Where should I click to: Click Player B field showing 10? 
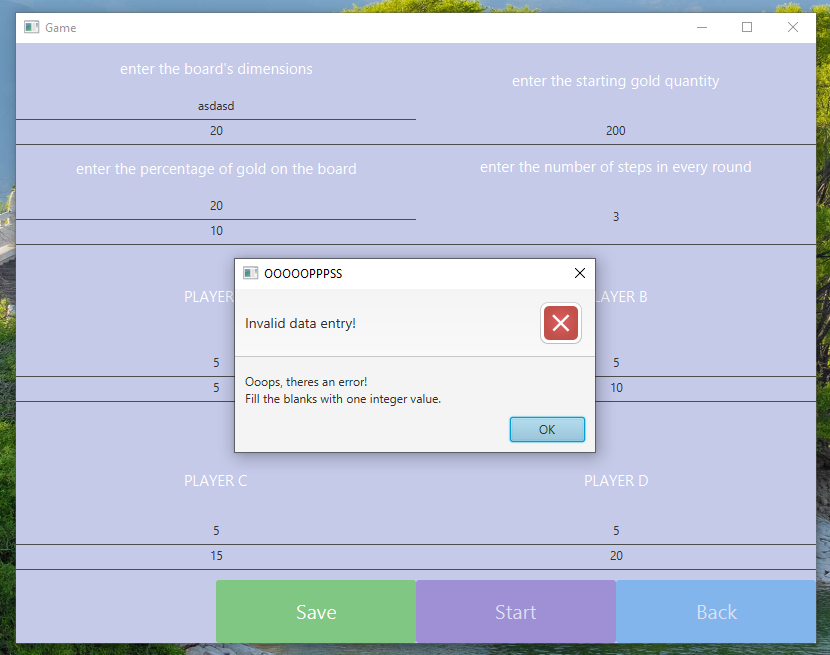705,389
